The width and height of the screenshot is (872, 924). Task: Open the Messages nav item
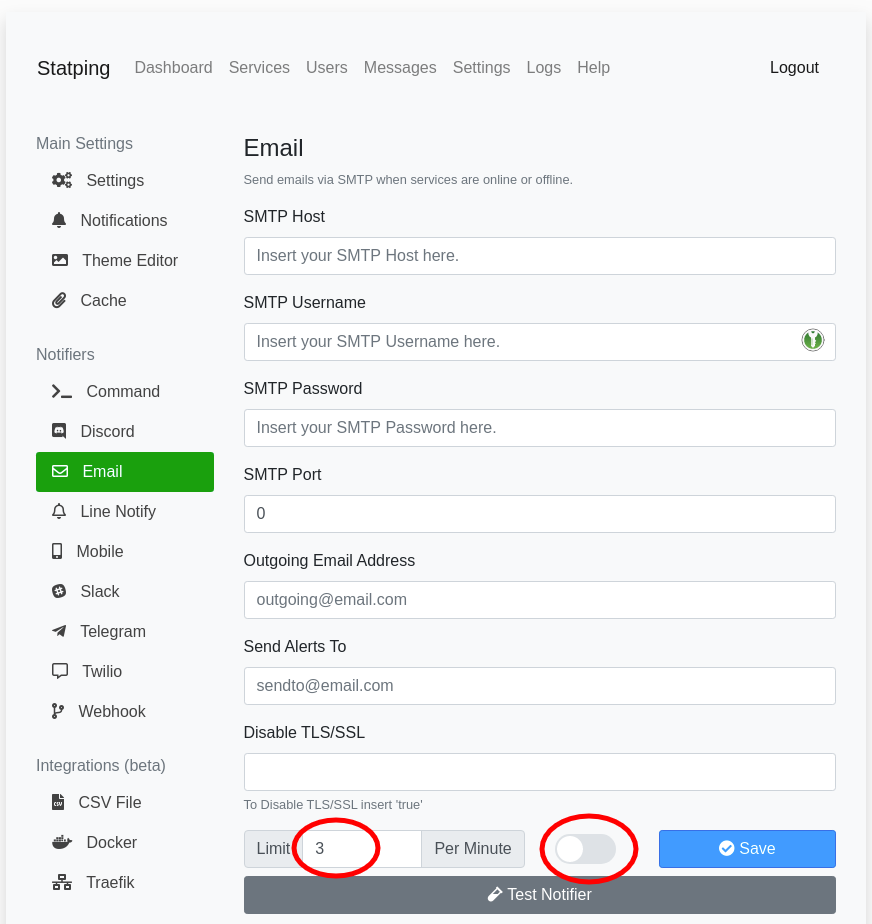400,68
